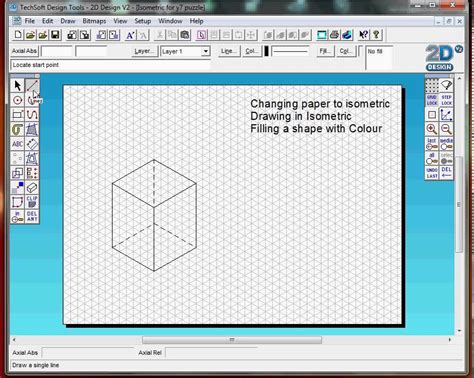The height and width of the screenshot is (378, 474).
Task: Open the Edit menu
Action: [47, 21]
